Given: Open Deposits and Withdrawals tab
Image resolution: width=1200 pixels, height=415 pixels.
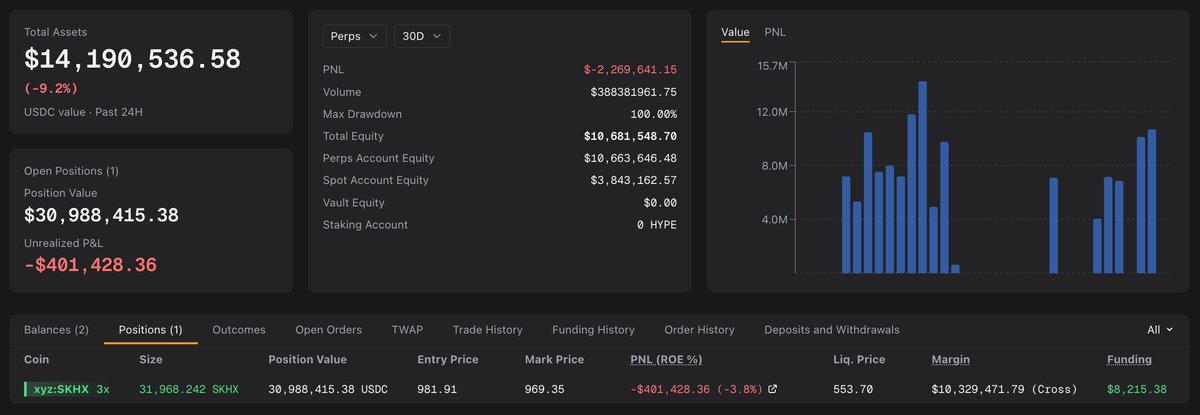Looking at the screenshot, I should coord(832,329).
